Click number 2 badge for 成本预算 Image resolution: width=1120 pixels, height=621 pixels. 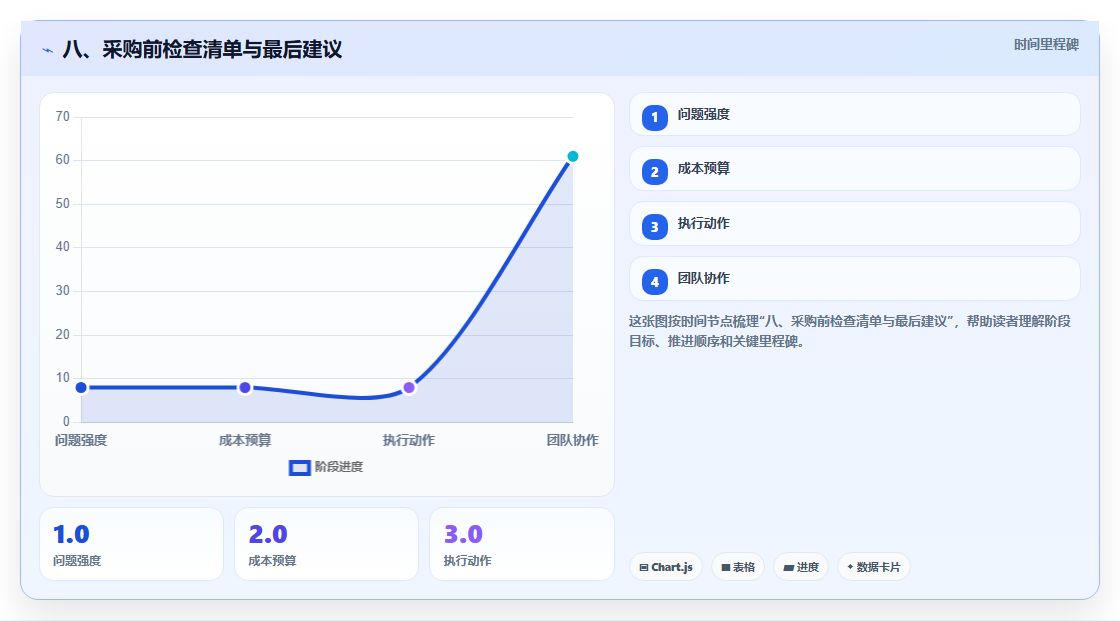click(x=654, y=172)
